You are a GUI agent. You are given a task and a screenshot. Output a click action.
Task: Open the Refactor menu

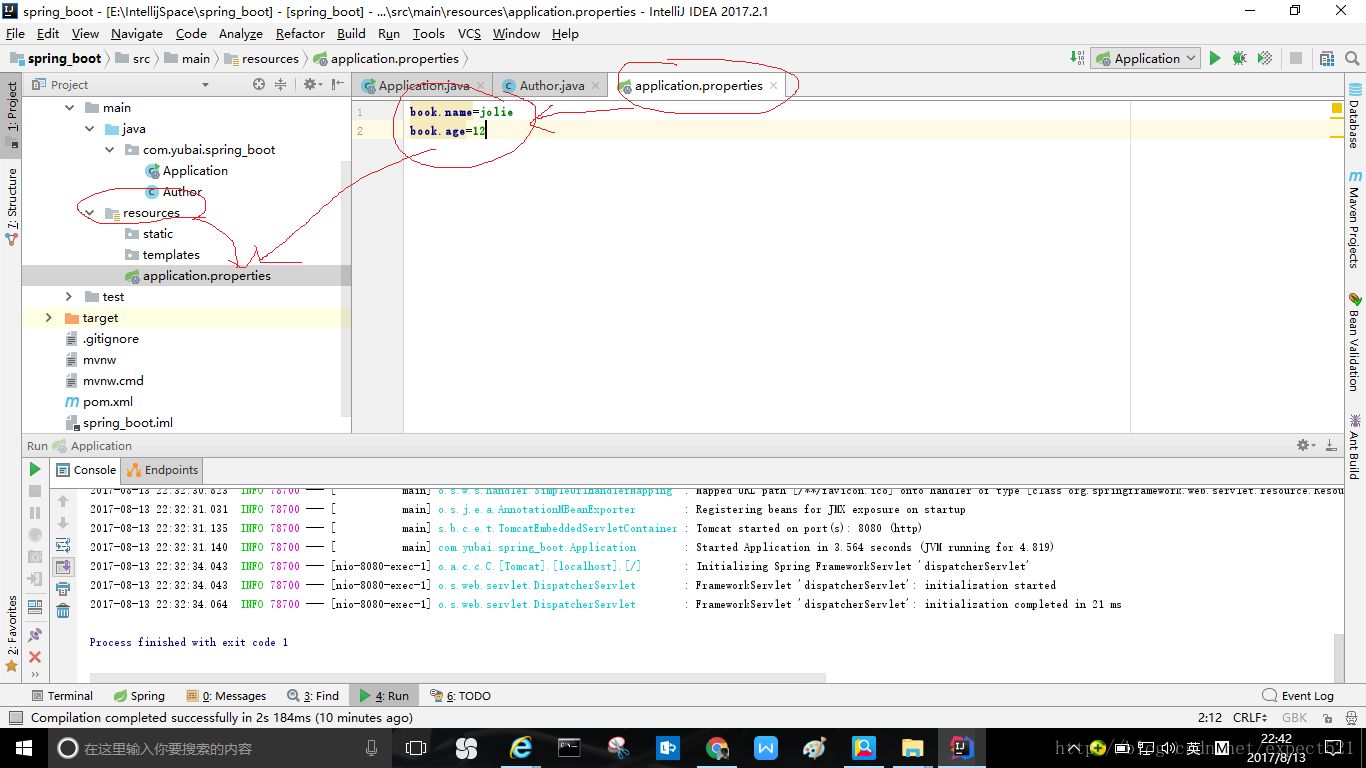(300, 33)
